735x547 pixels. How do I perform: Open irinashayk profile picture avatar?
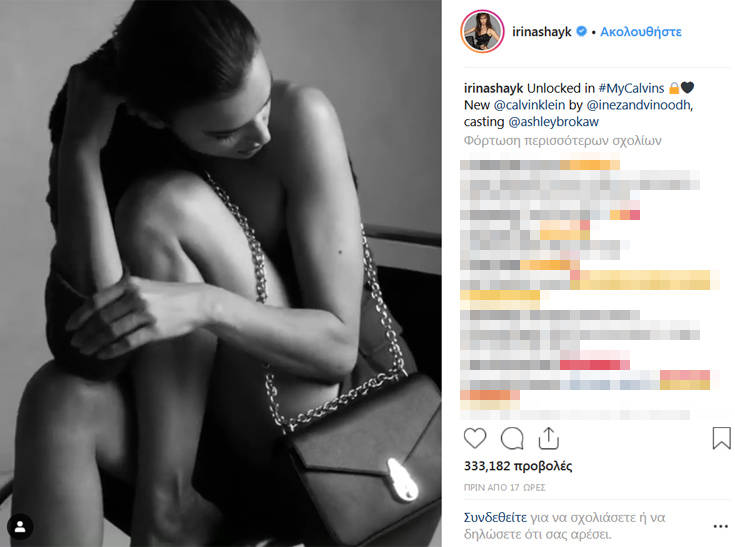pyautogui.click(x=482, y=31)
